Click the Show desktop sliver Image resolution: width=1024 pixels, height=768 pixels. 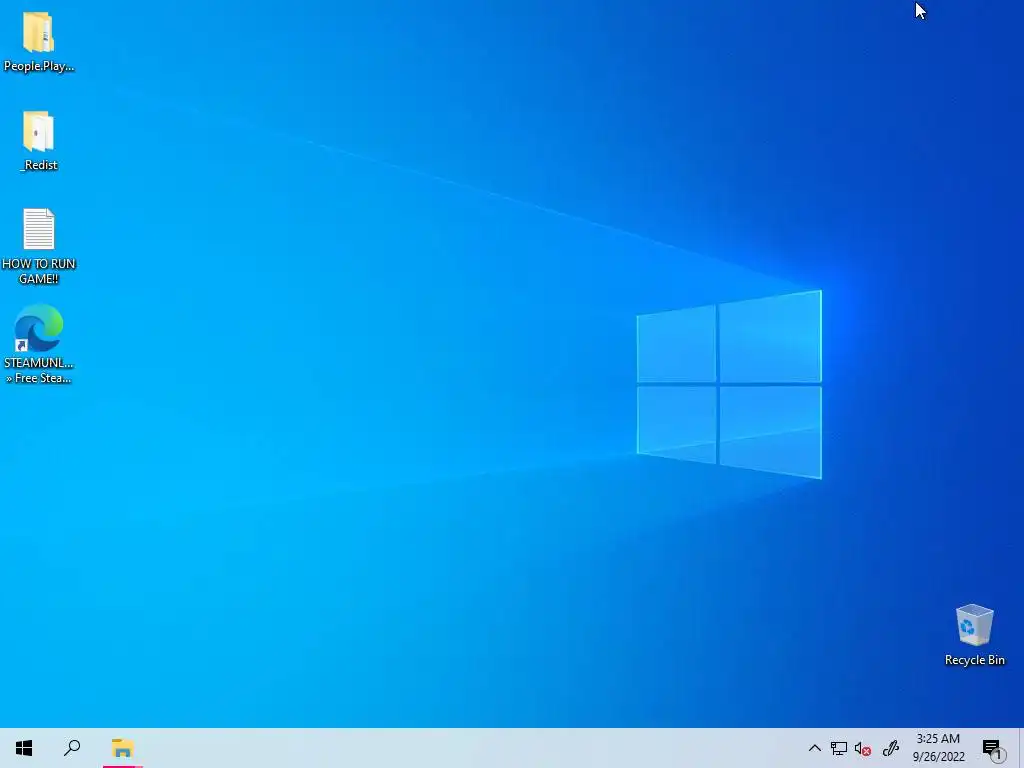pyautogui.click(x=1021, y=748)
